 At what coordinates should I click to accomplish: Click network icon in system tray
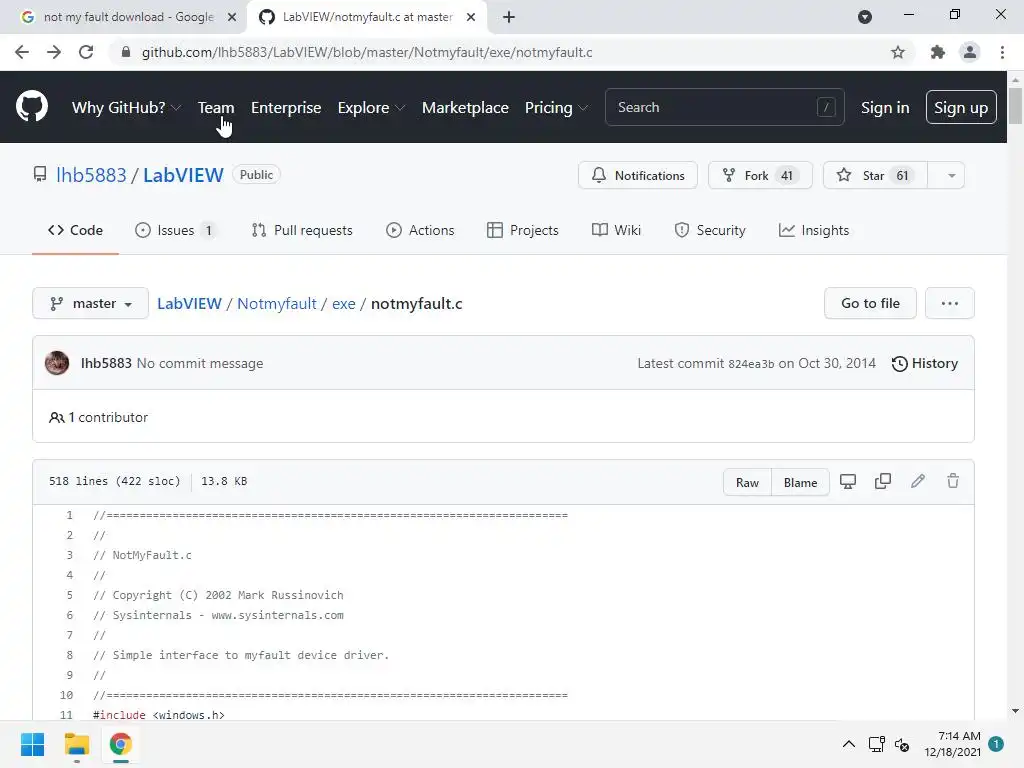(876, 744)
